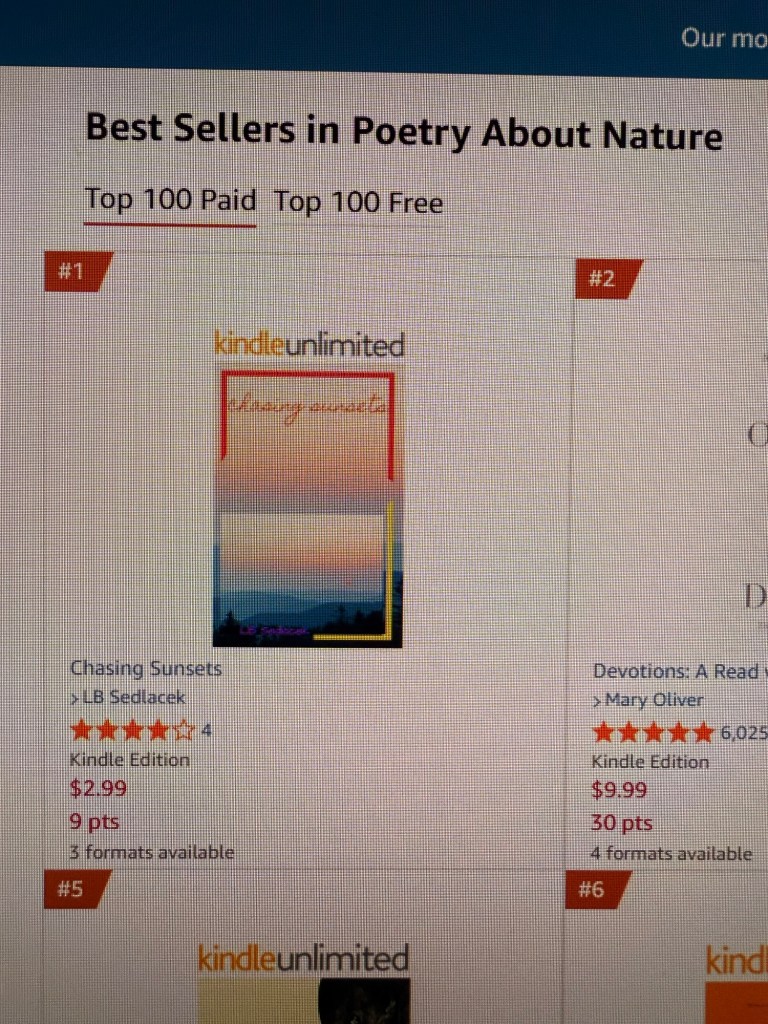Screen dimensions: 768x1024
Task: View star ratings for Devotions
Action: [654, 732]
